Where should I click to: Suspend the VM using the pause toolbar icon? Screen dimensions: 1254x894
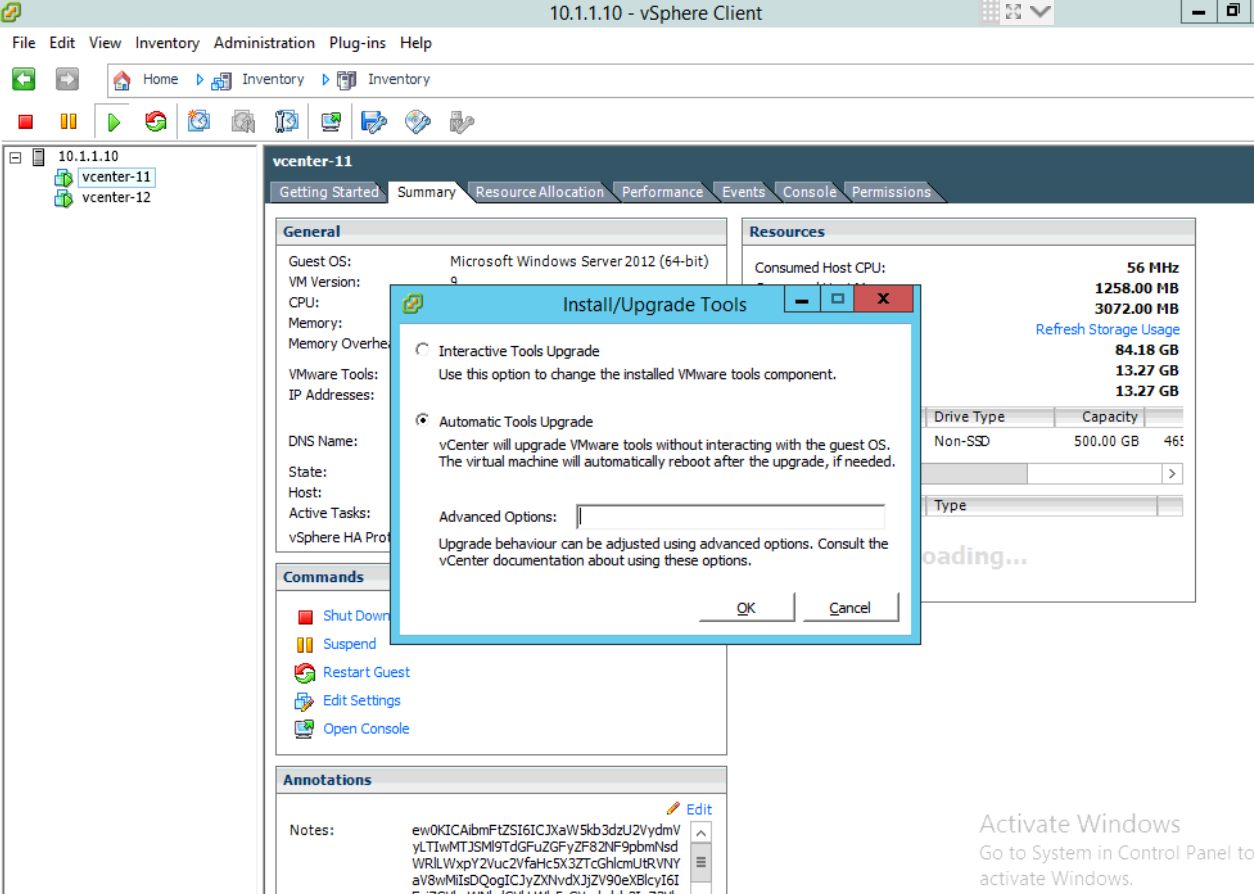67,120
